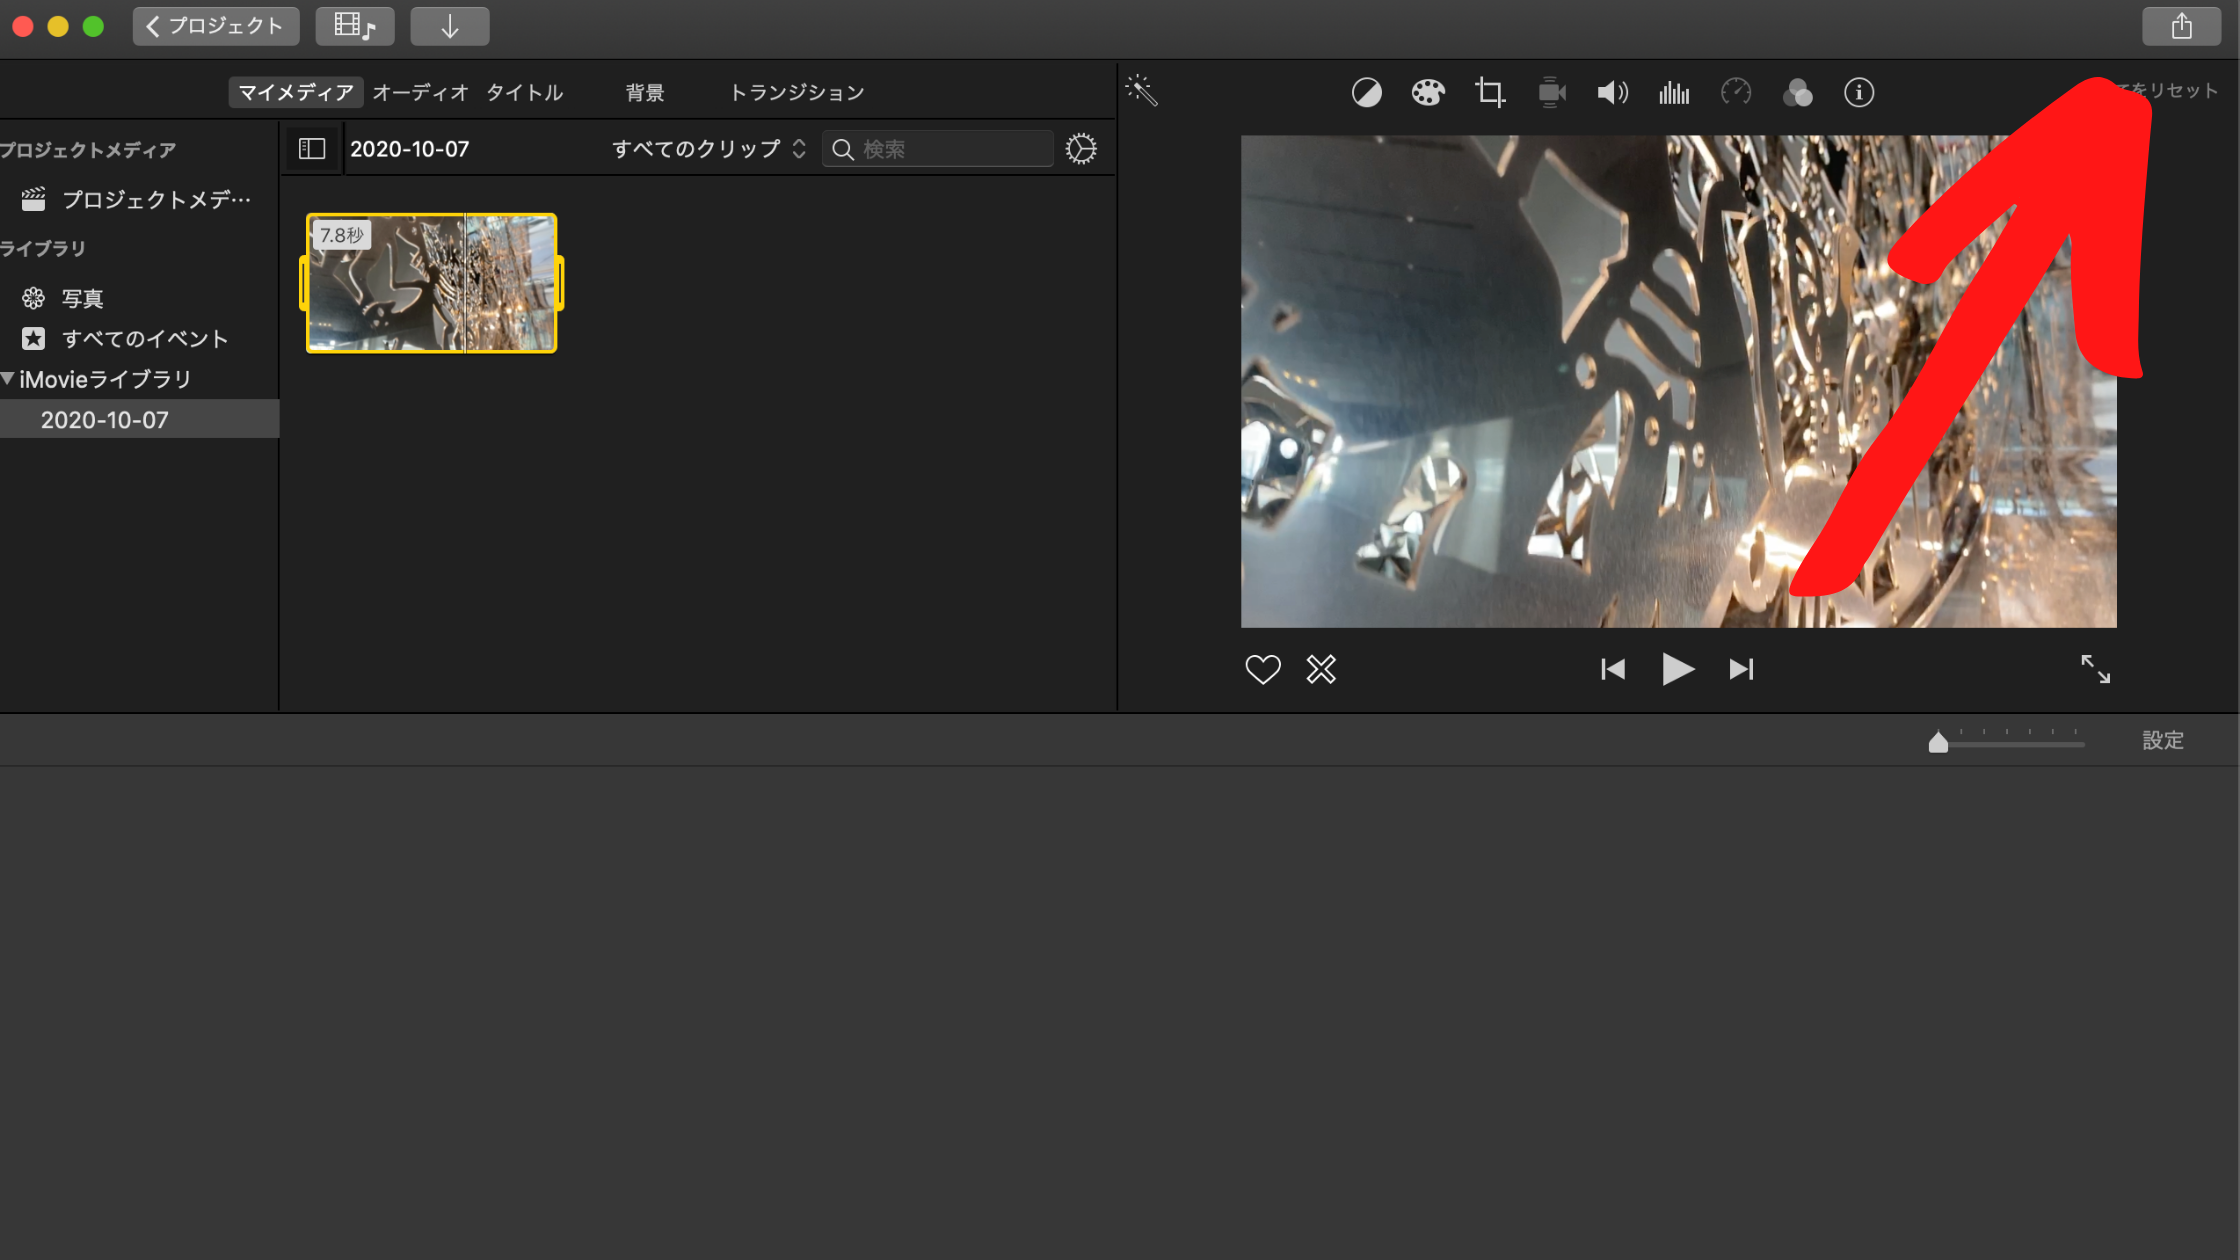2240x1260 pixels.
Task: Switch to the タイトル tab
Action: [x=525, y=92]
